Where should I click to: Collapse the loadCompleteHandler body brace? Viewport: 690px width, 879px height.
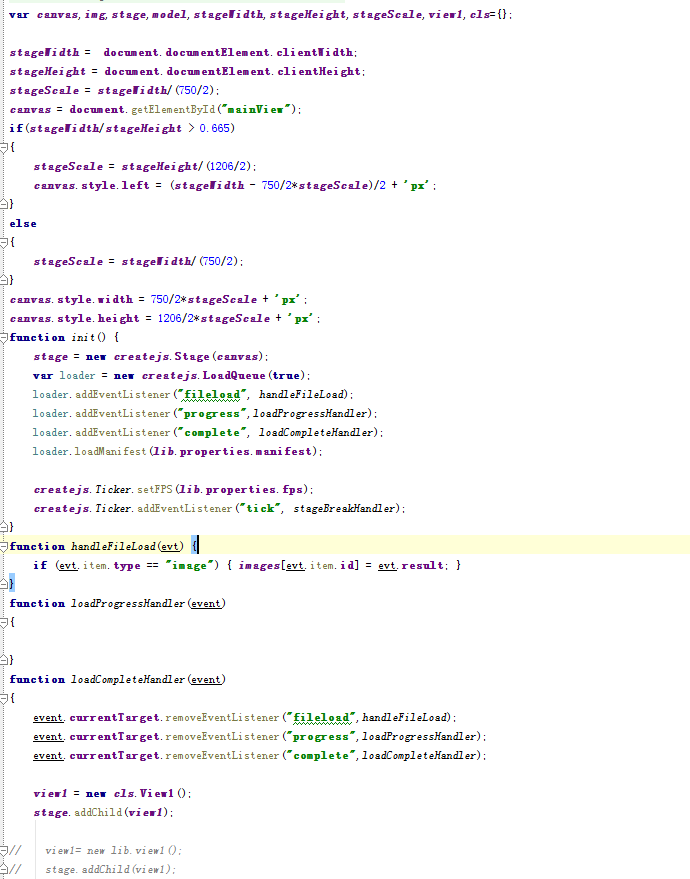click(x=5, y=698)
